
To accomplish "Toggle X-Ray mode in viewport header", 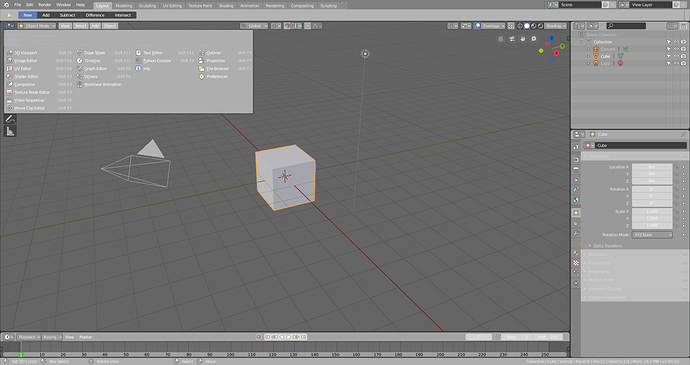I will tap(511, 26).
